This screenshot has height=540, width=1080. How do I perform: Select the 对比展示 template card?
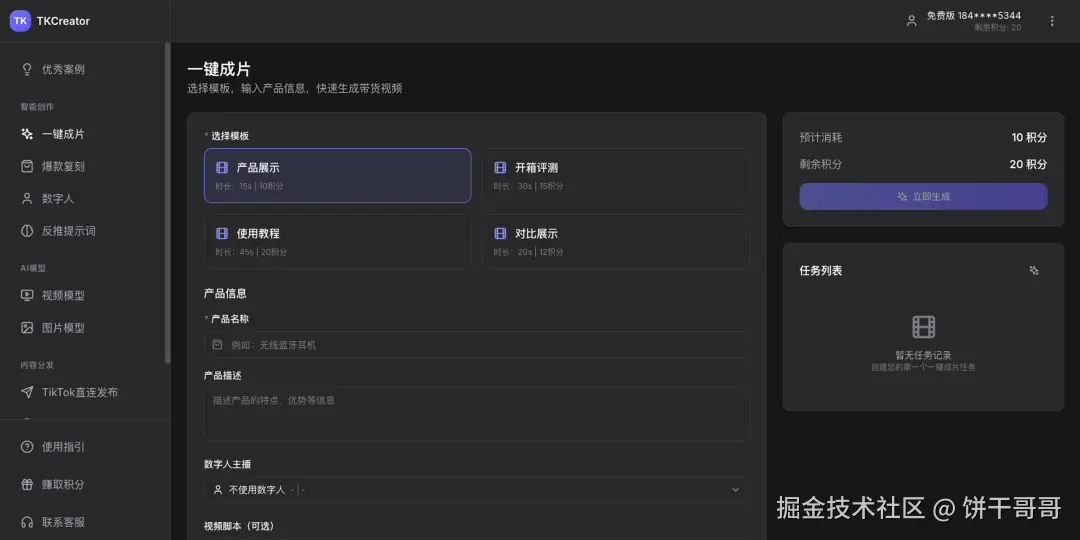[616, 242]
